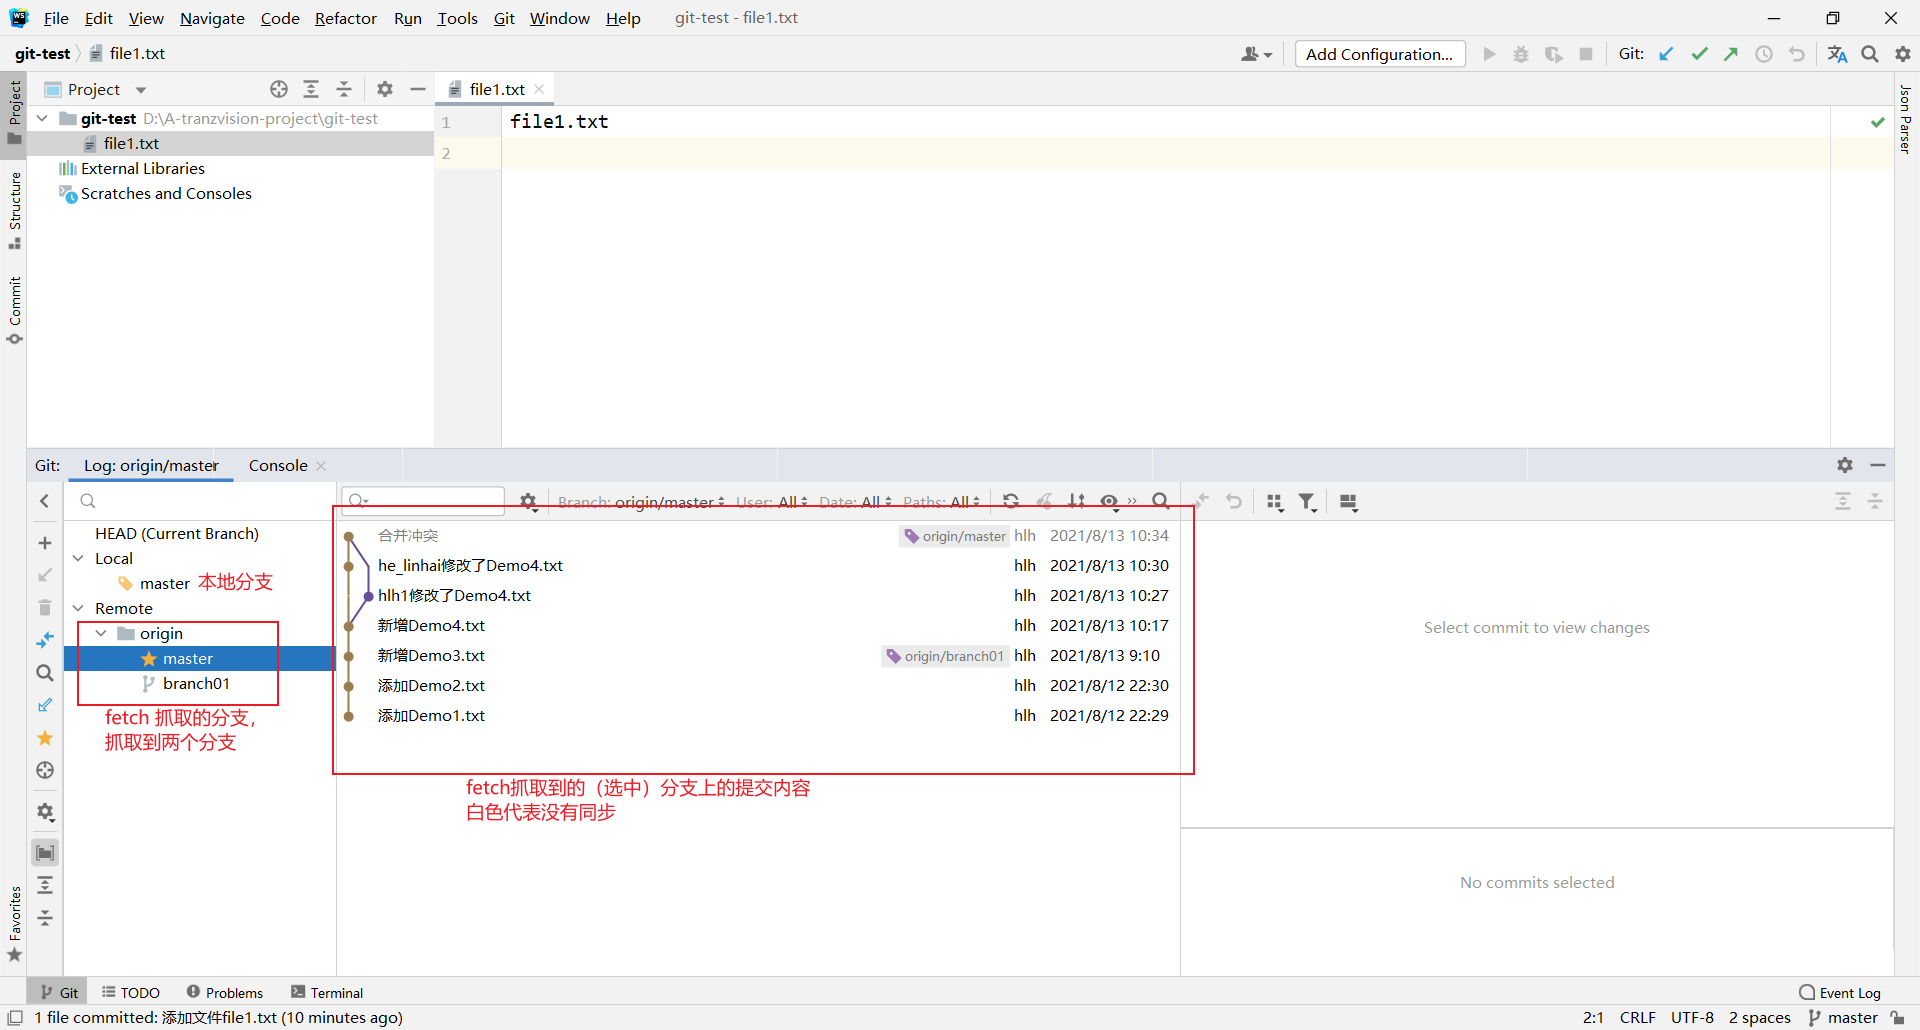Image resolution: width=1920 pixels, height=1030 pixels.
Task: Click the master status bar branch indicator
Action: point(1852,1018)
